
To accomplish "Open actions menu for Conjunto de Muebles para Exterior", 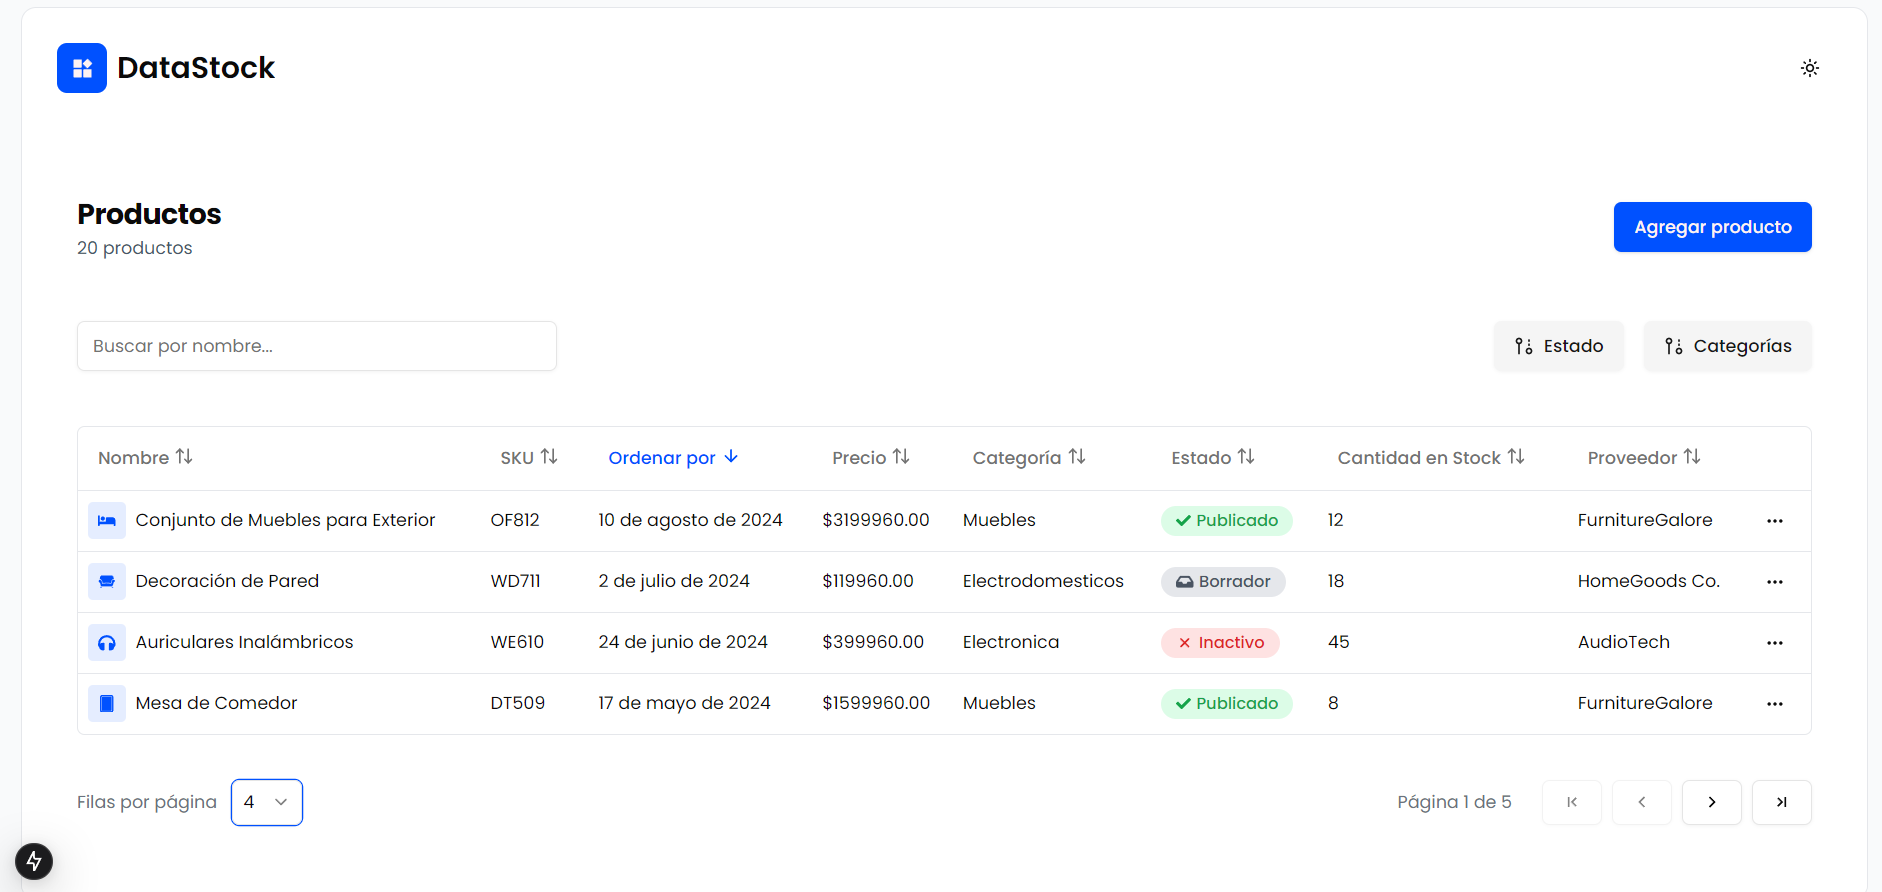I will click(1774, 521).
